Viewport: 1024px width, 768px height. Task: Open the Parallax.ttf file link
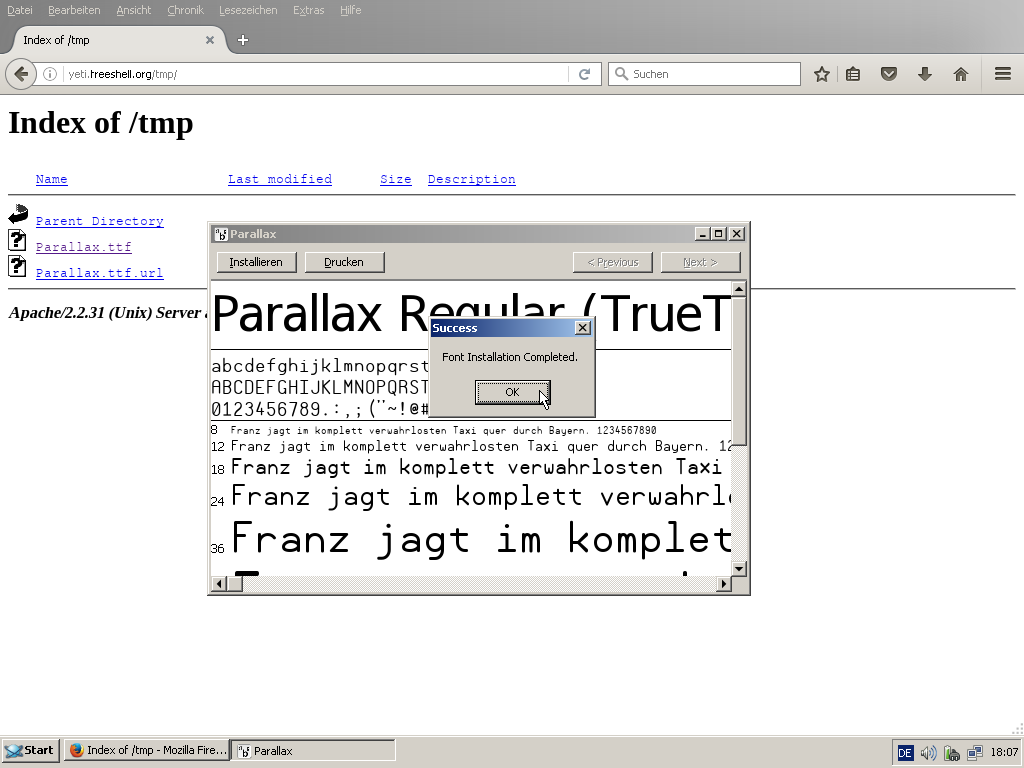pyautogui.click(x=83, y=247)
